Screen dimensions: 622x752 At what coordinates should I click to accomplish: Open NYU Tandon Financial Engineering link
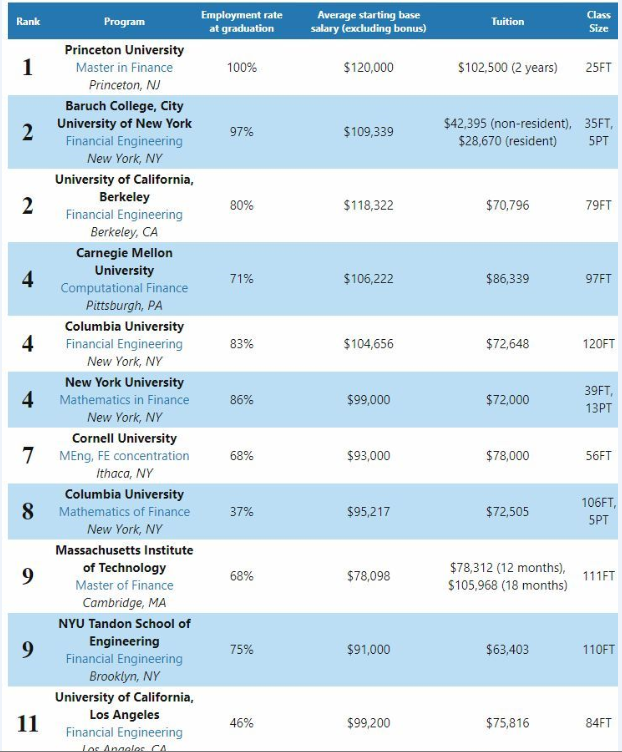tap(124, 658)
